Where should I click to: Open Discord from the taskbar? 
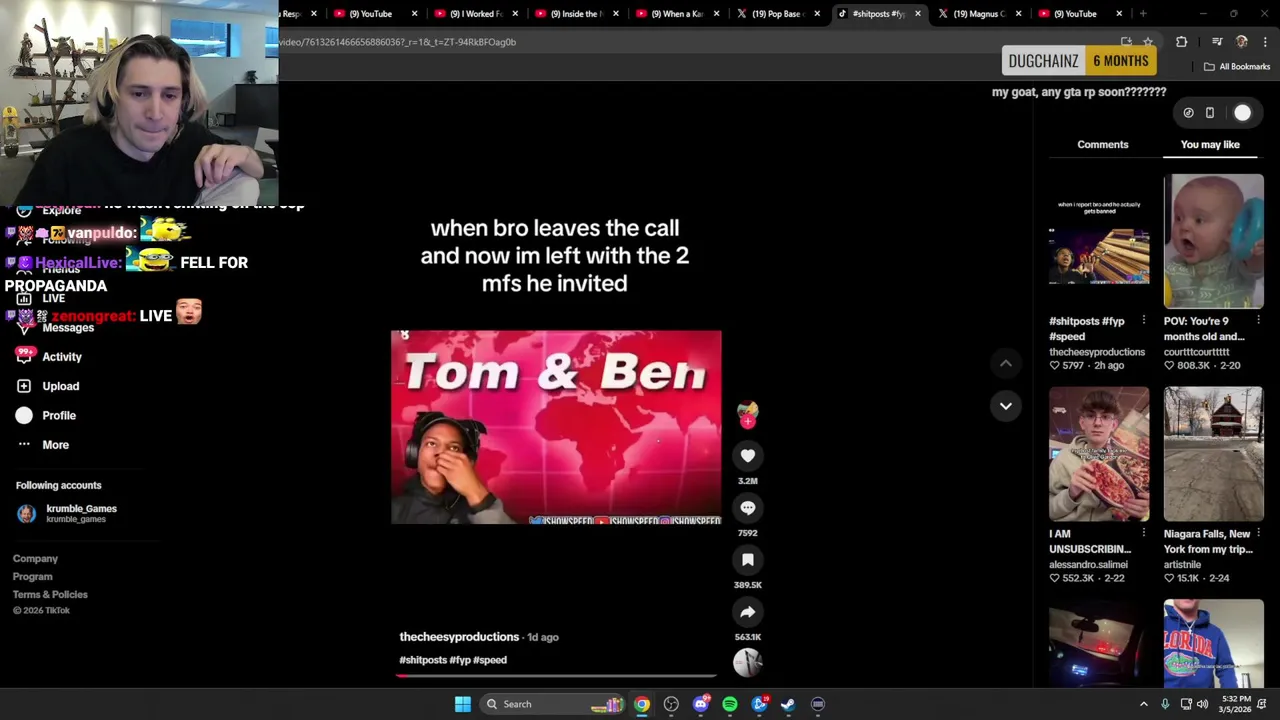click(701, 704)
